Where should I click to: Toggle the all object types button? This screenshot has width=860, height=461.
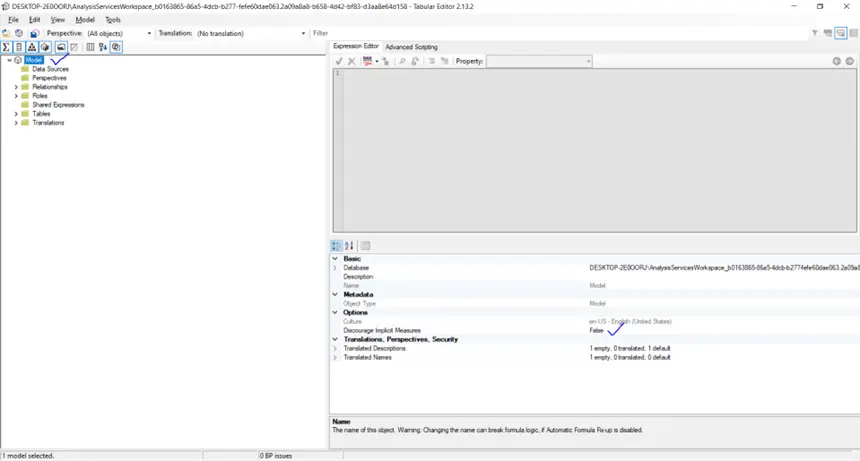[x=116, y=47]
